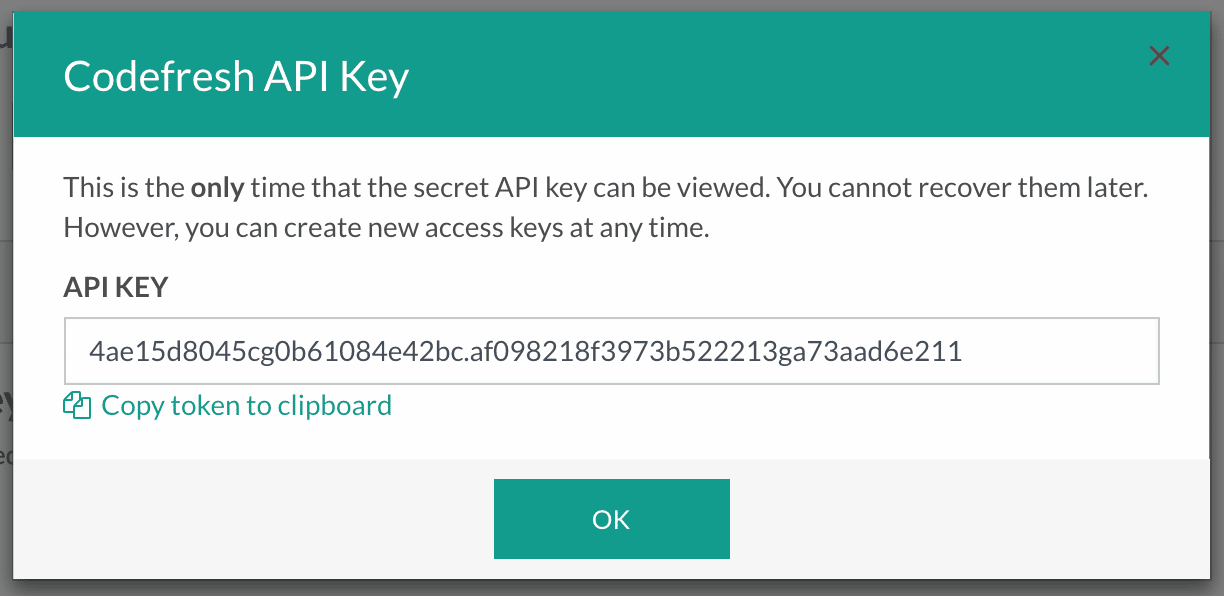1224x596 pixels.
Task: Click the word clipboard in copy link
Action: click(x=335, y=405)
